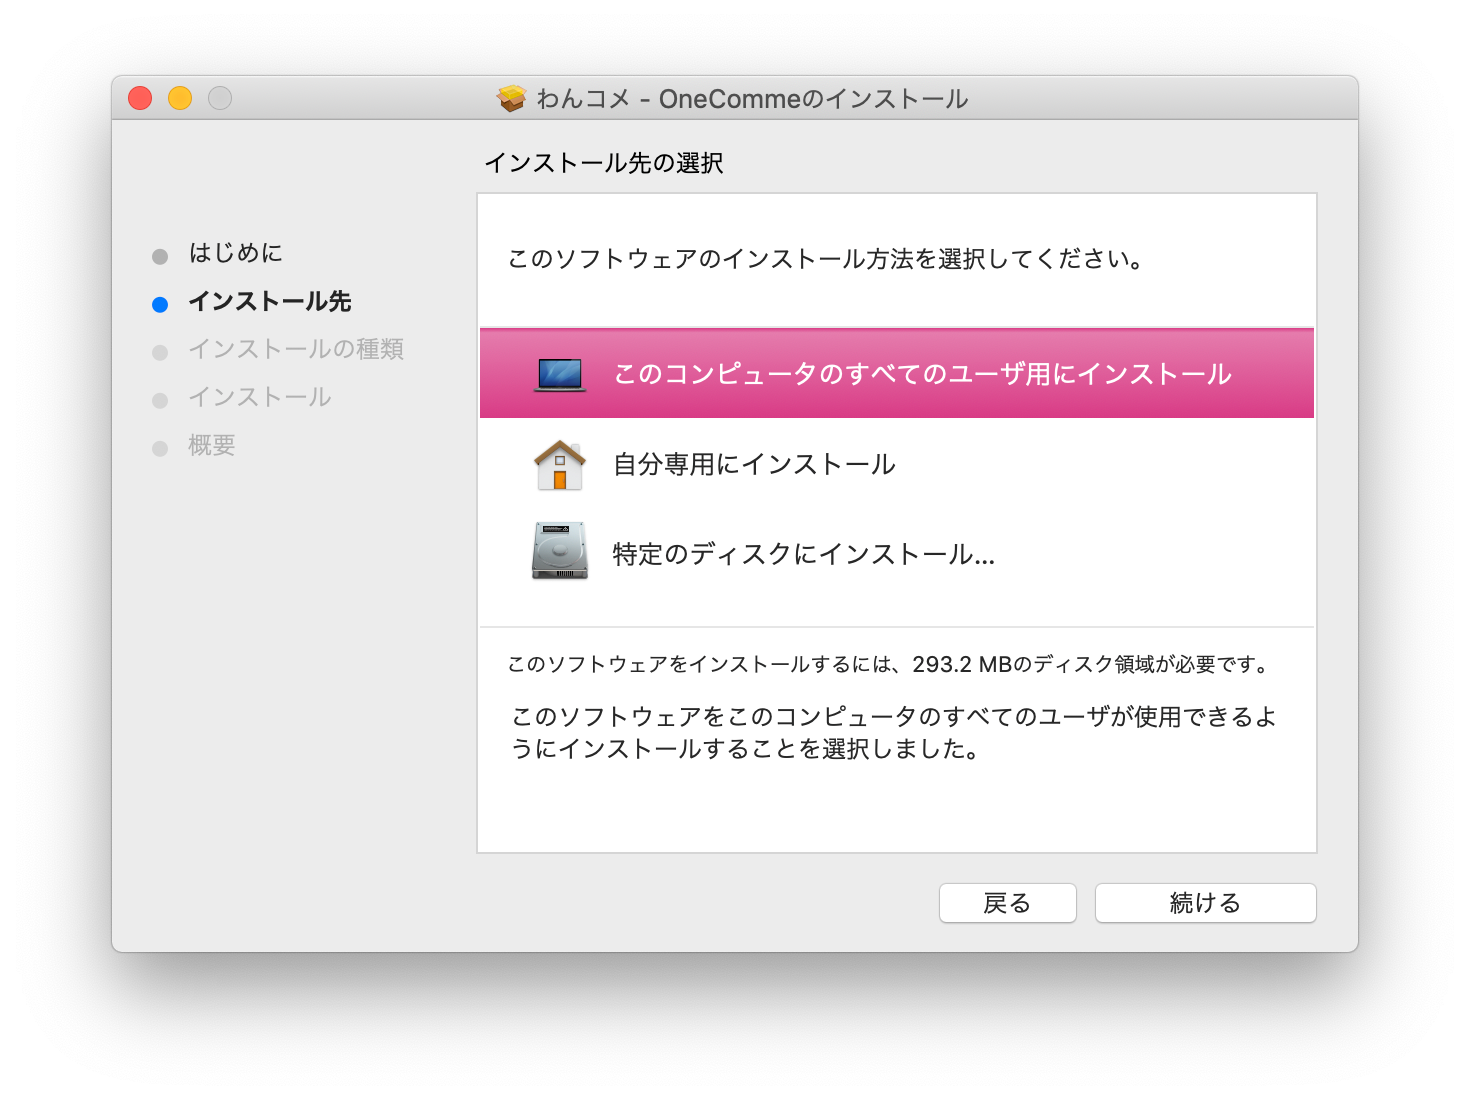
Task: Click the bullet beside インストールの種類
Action: click(x=160, y=352)
